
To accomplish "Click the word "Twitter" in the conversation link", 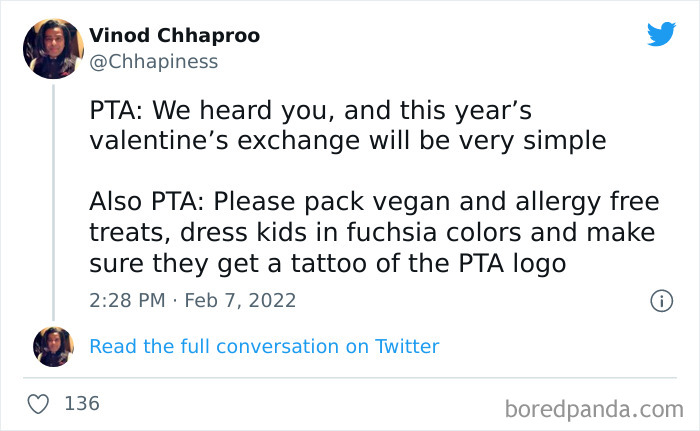I will point(407,346).
